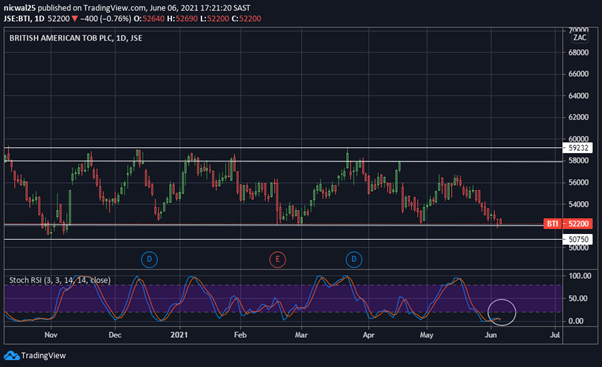Click the 68000 price axis label
This screenshot has height=367, width=602.
(578, 52)
